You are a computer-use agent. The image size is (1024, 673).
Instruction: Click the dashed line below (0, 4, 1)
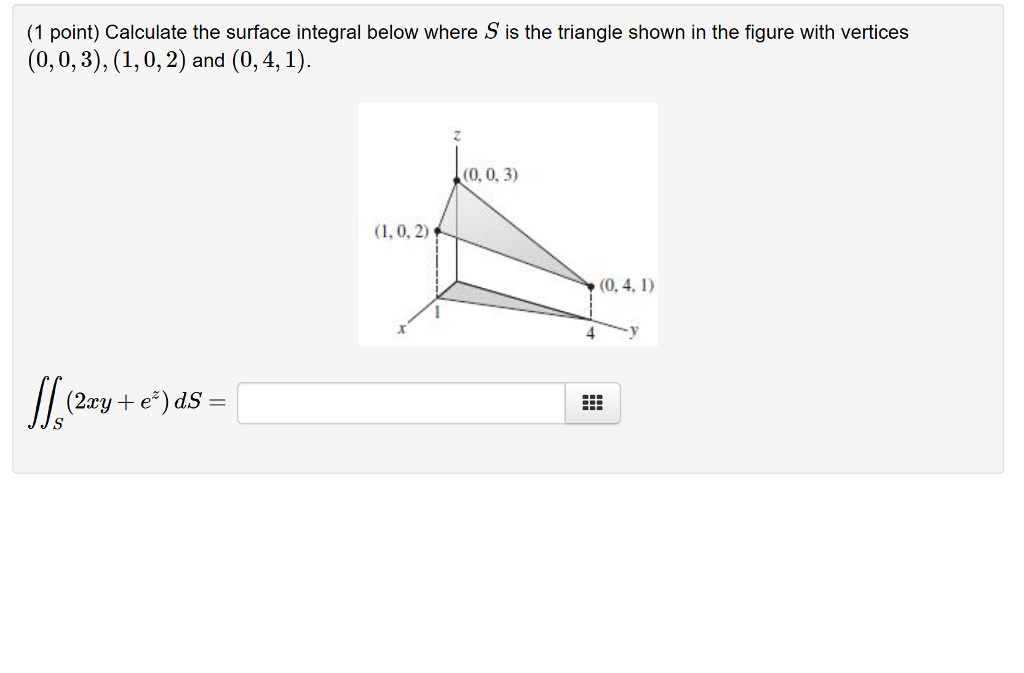tap(592, 305)
